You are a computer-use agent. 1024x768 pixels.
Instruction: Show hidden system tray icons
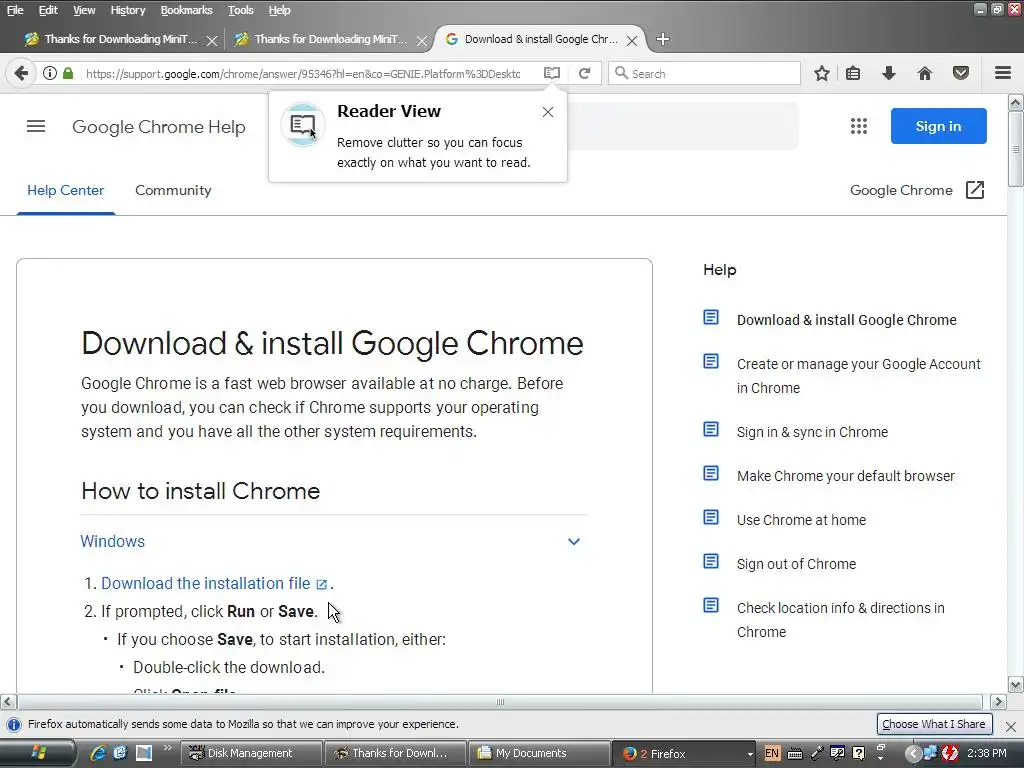[x=913, y=754]
